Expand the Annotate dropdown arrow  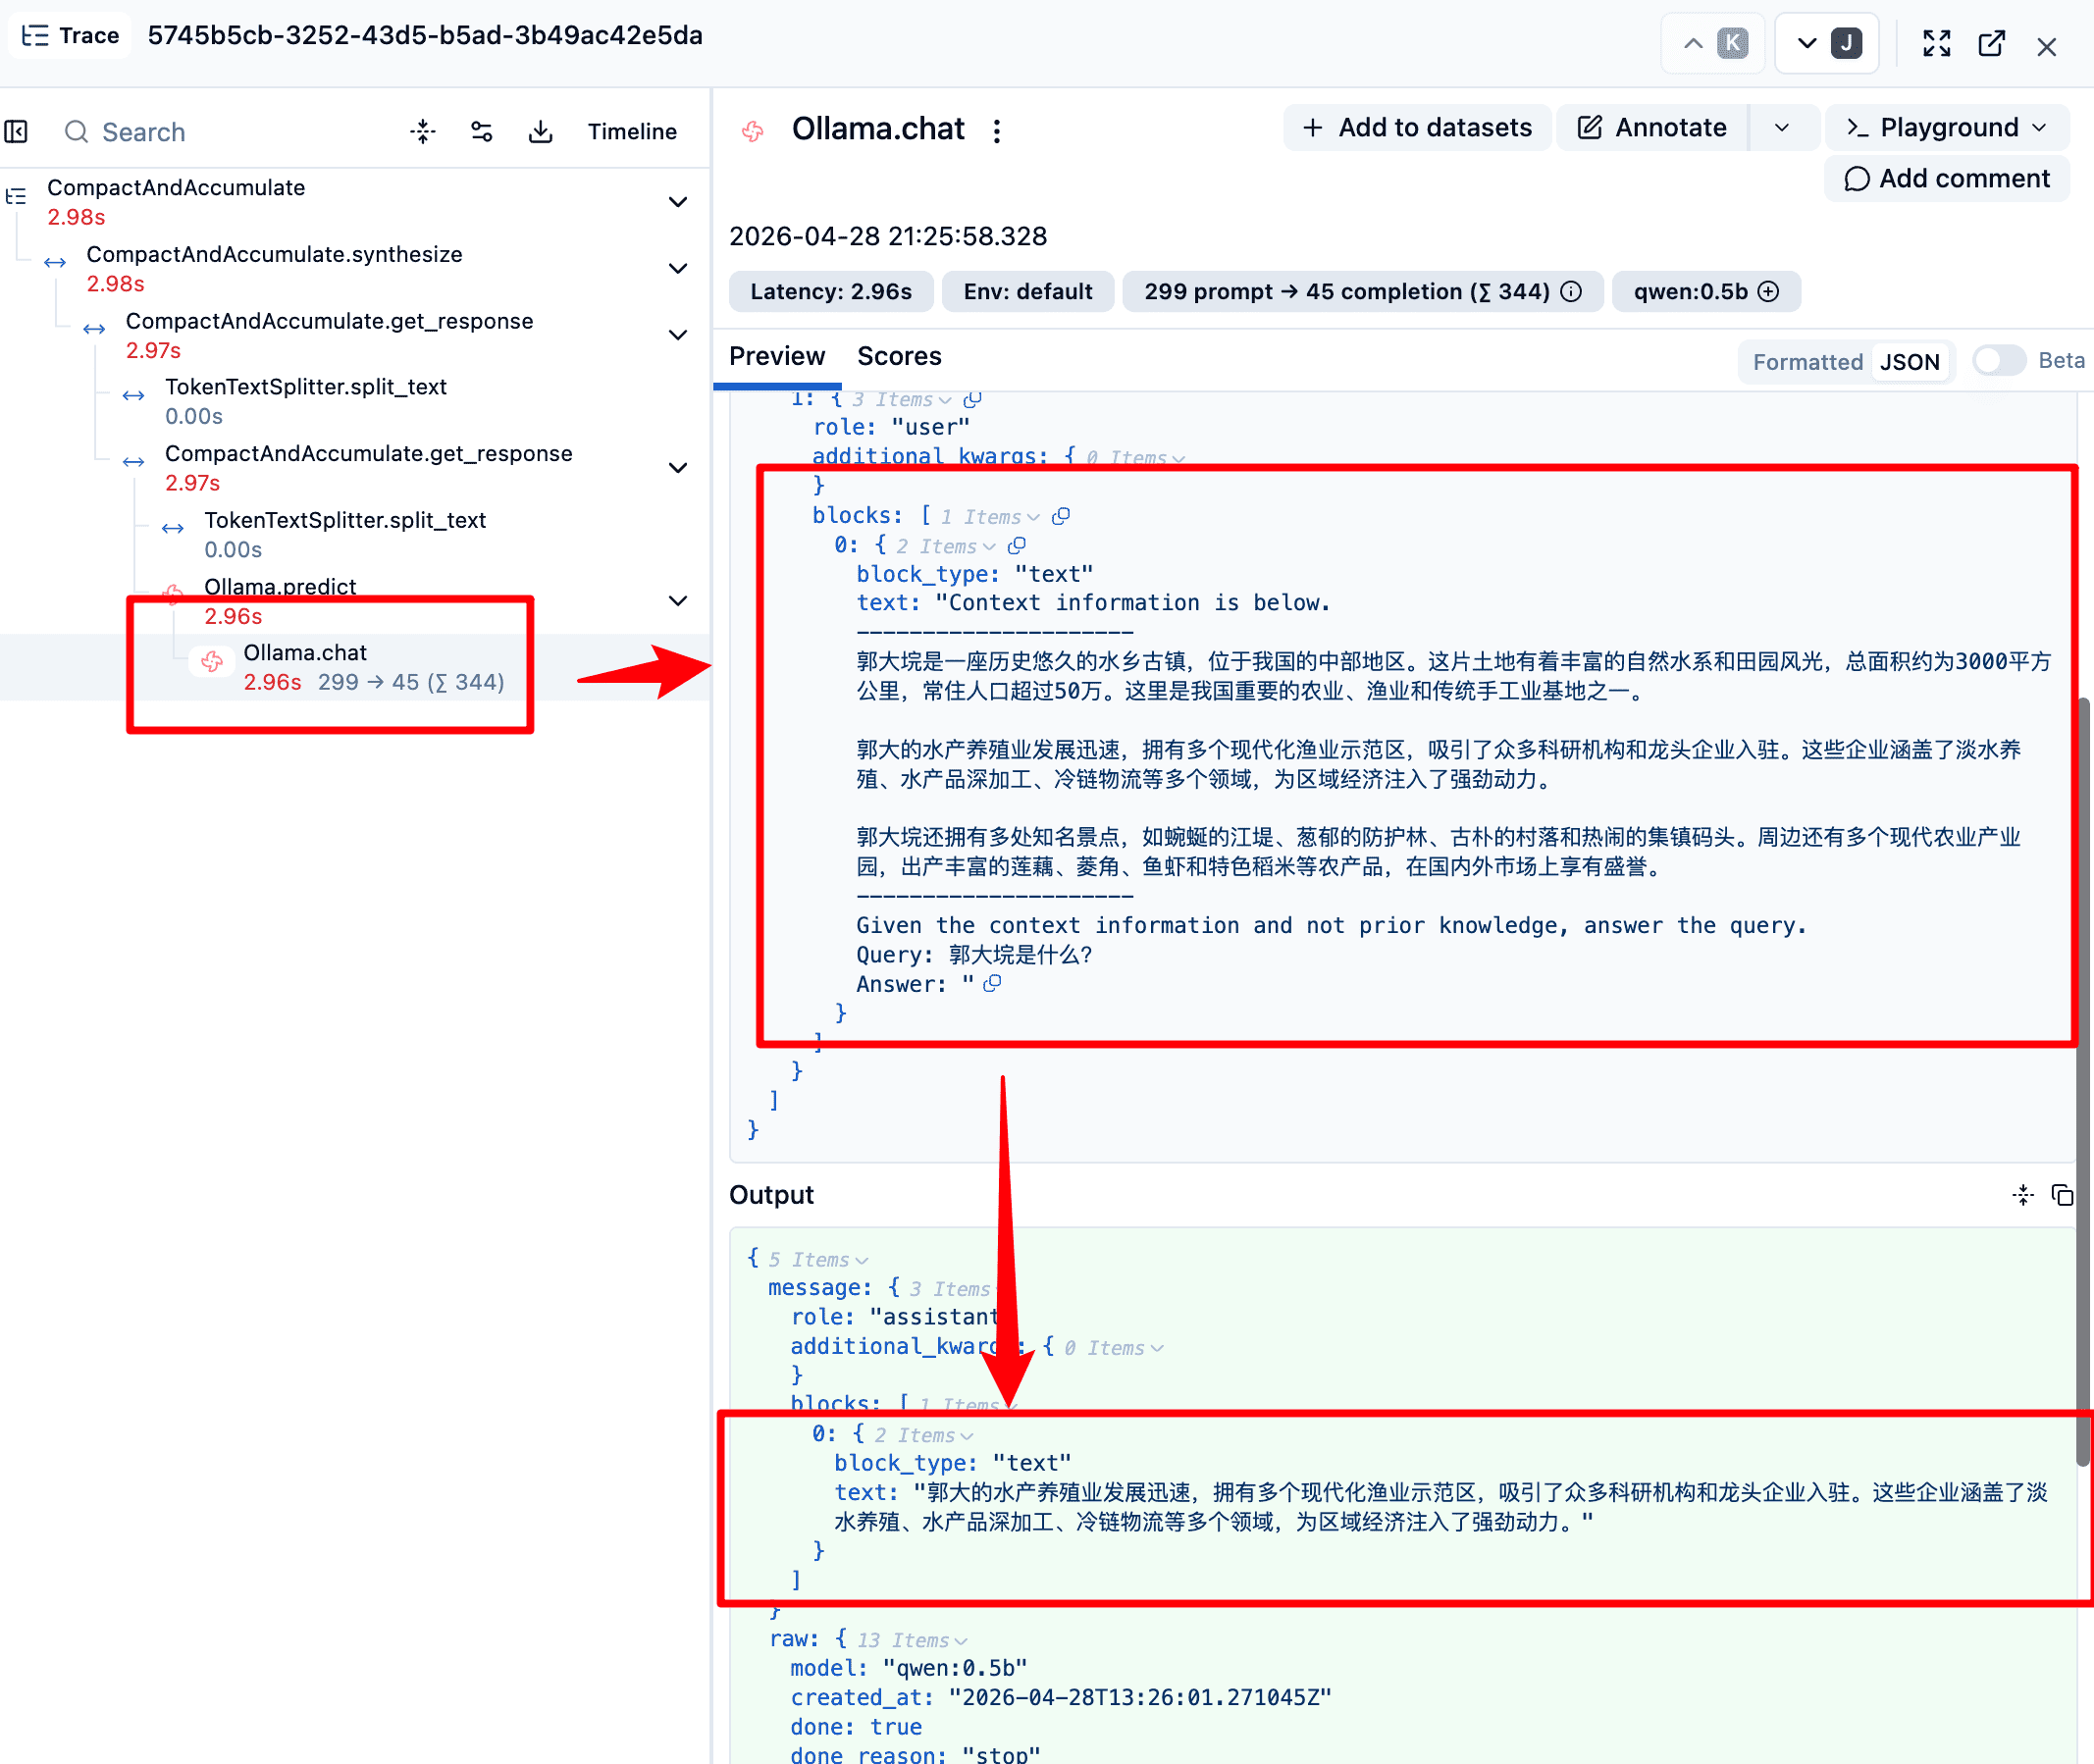click(x=1782, y=127)
